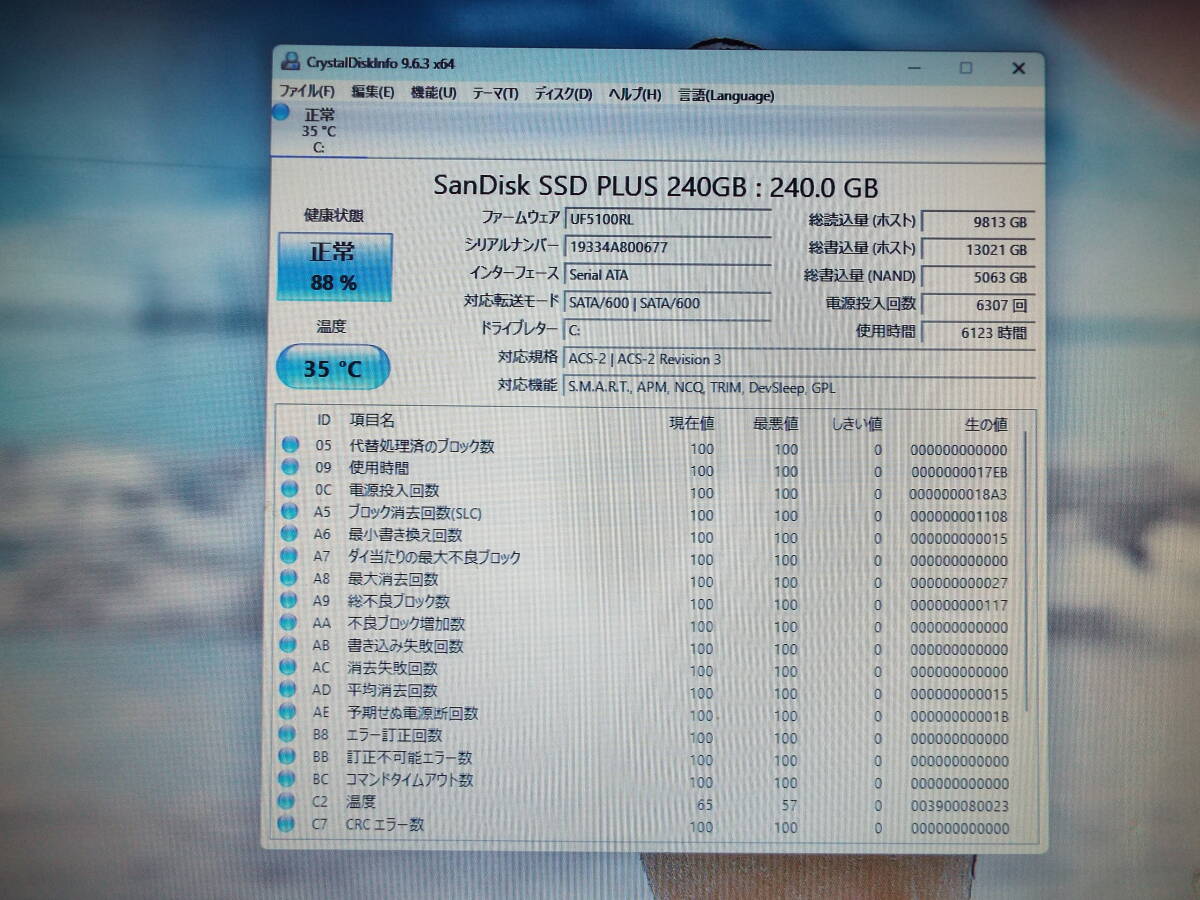Click the status circle icon for row AA
Screen dimensions: 1200x900
(290, 623)
